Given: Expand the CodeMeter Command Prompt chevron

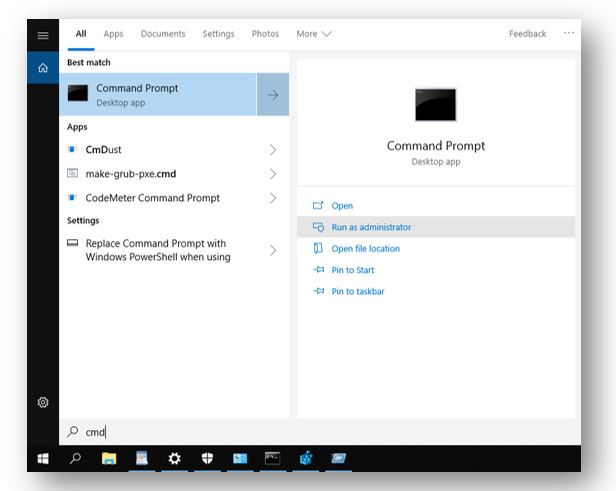Looking at the screenshot, I should click(x=273, y=198).
